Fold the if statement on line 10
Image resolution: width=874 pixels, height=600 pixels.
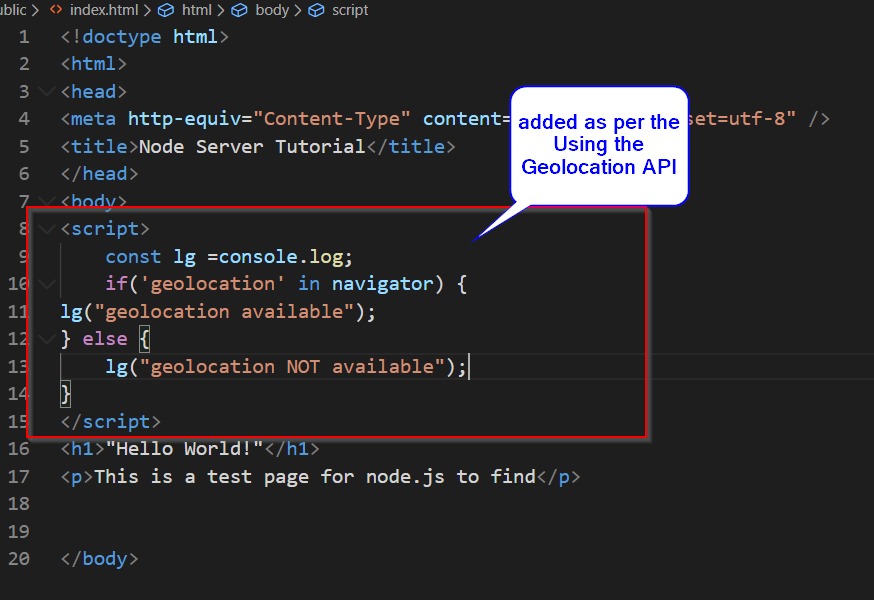point(46,284)
